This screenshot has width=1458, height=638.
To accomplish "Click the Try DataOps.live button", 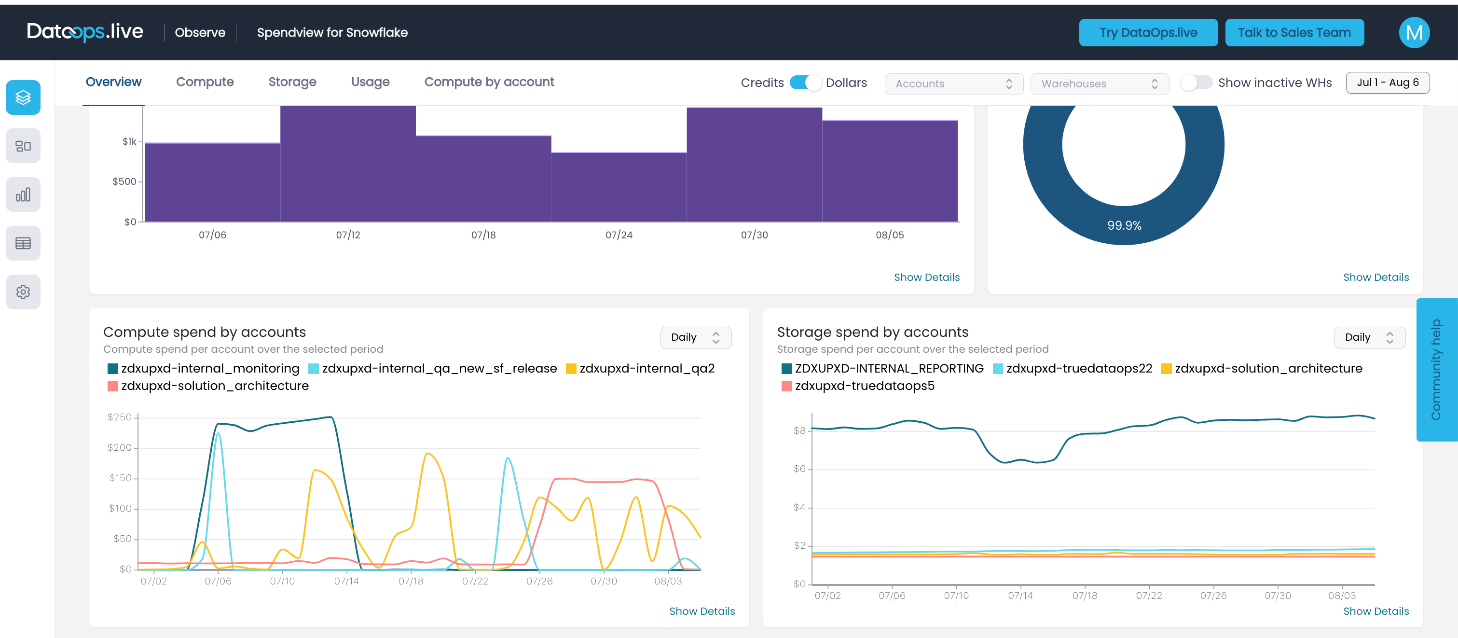I will pyautogui.click(x=1148, y=32).
